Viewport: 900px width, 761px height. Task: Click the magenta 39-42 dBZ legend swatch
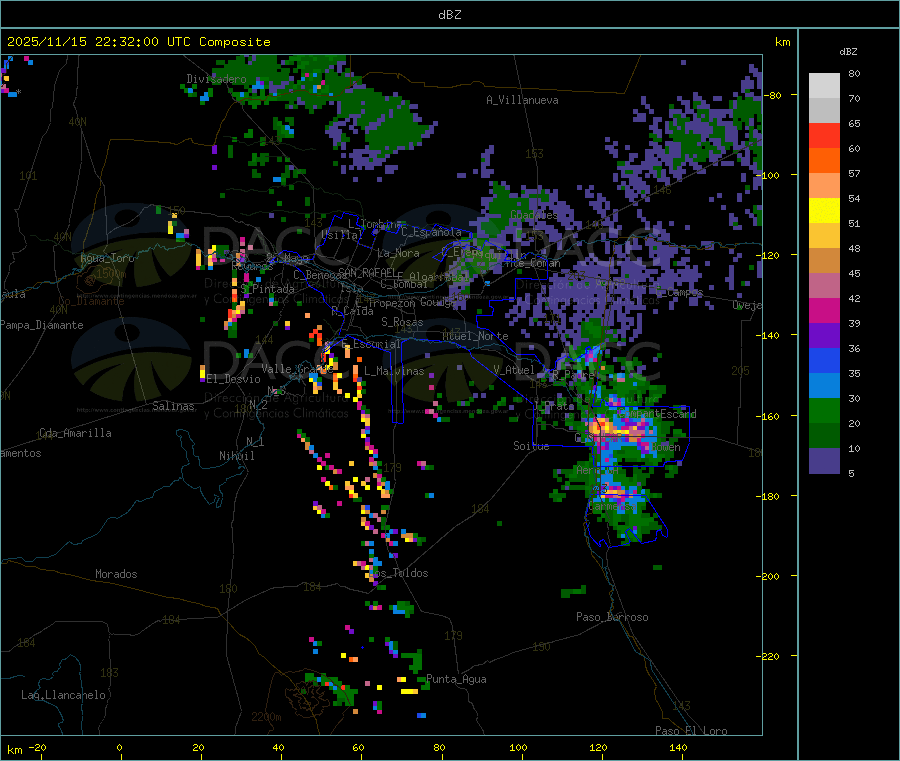point(824,310)
